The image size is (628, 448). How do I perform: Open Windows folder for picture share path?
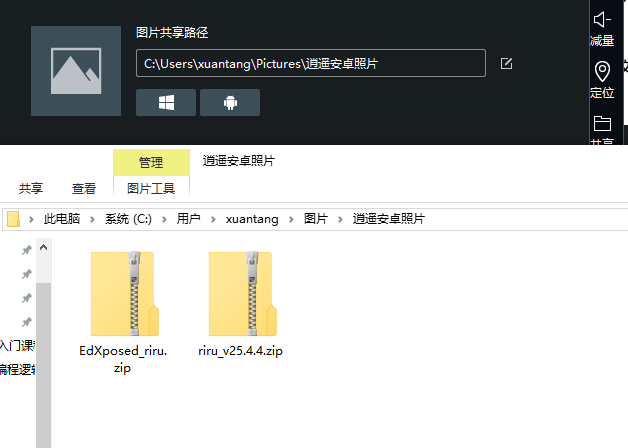(166, 102)
